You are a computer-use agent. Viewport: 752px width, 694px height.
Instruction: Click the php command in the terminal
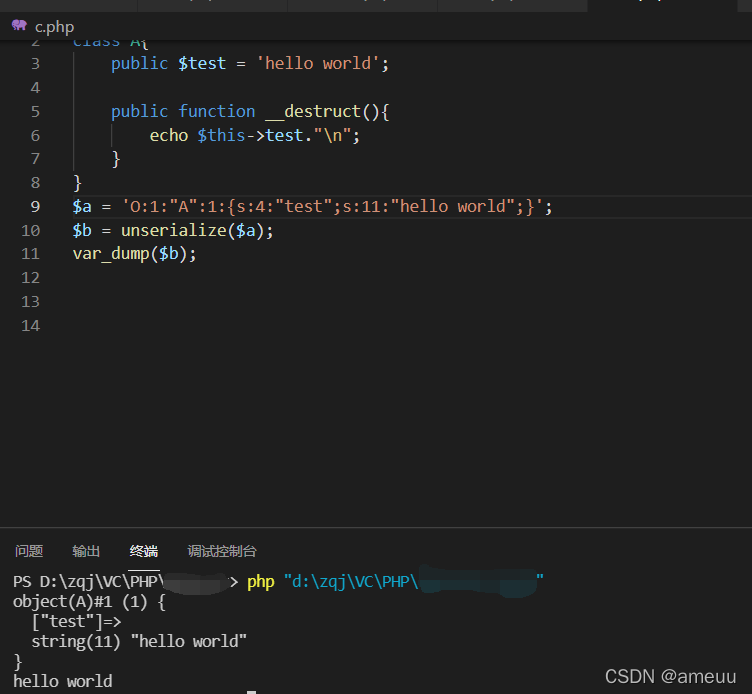coord(261,582)
